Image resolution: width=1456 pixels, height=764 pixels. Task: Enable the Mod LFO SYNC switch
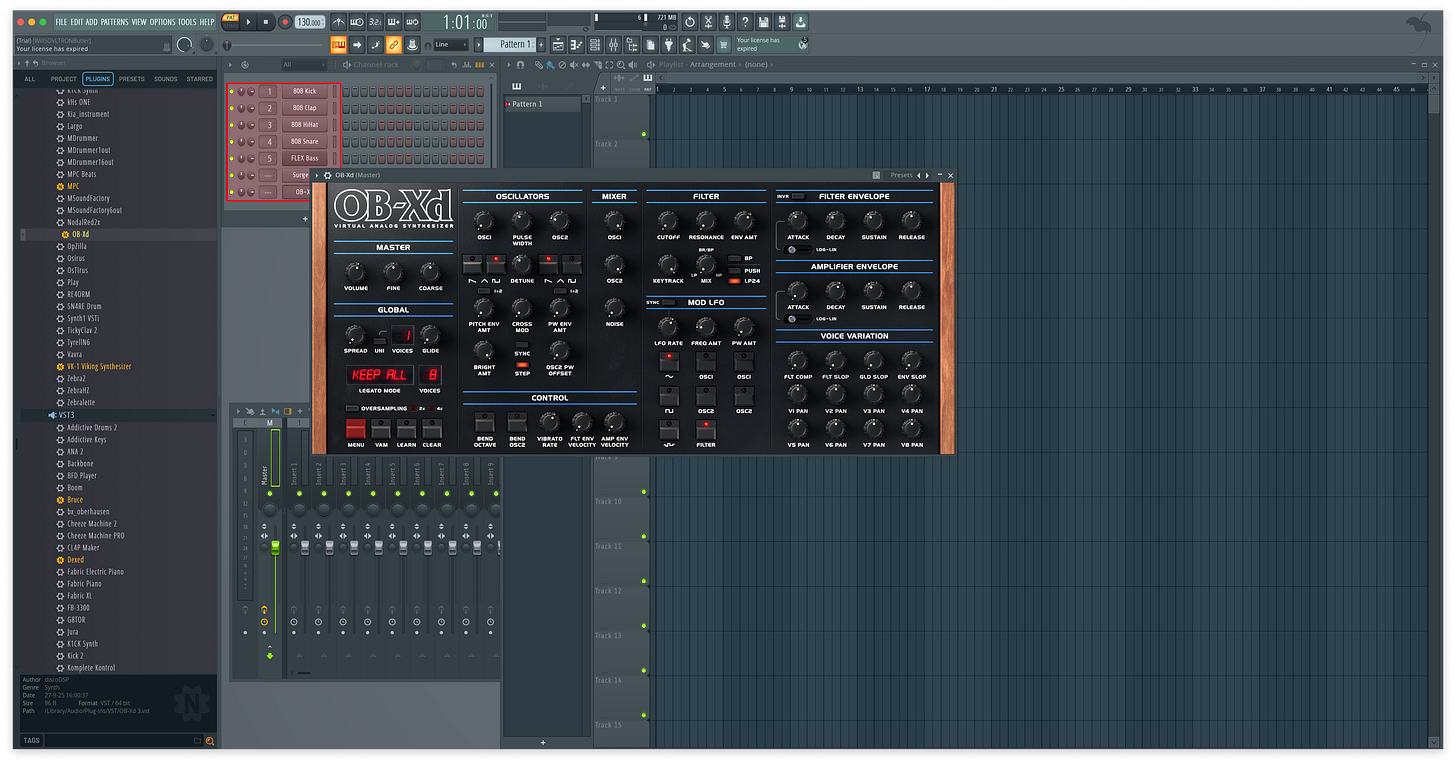(x=668, y=302)
